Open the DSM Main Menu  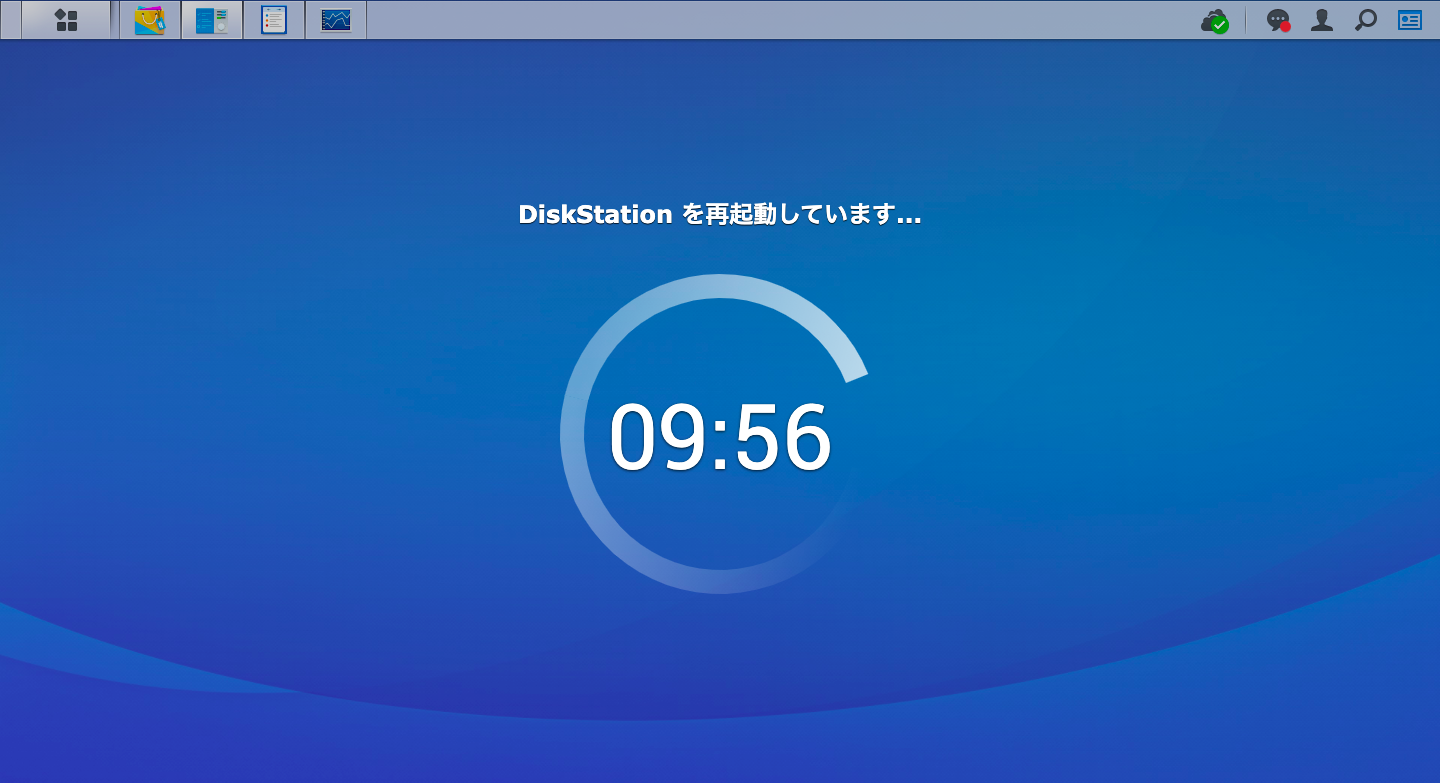(66, 20)
